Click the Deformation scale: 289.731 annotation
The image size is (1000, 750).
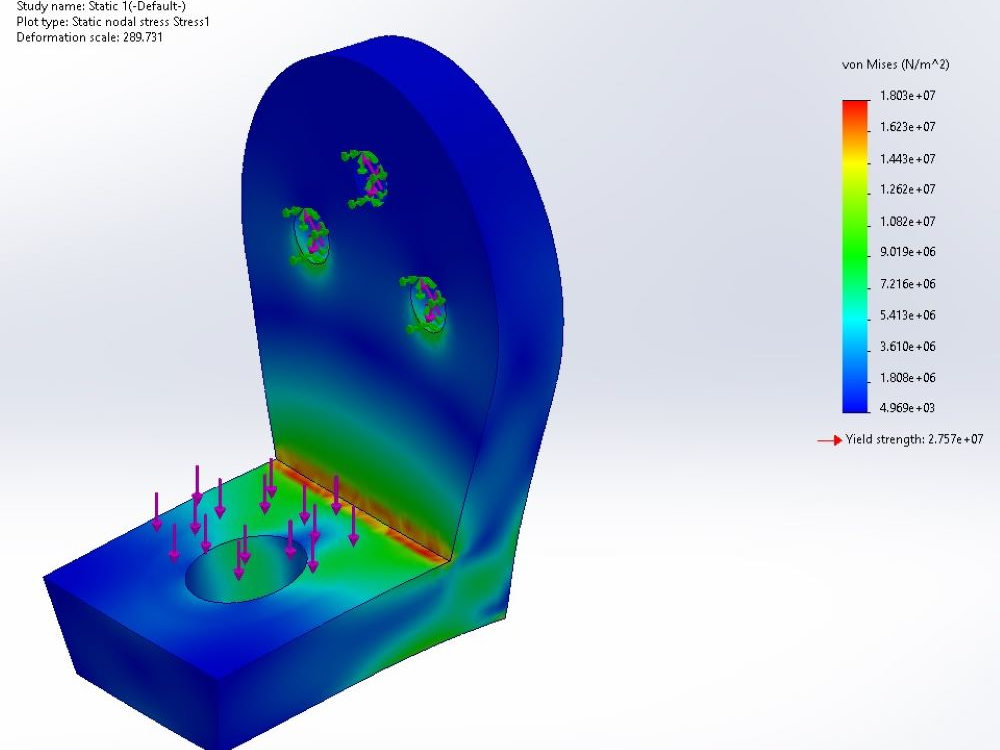(88, 37)
